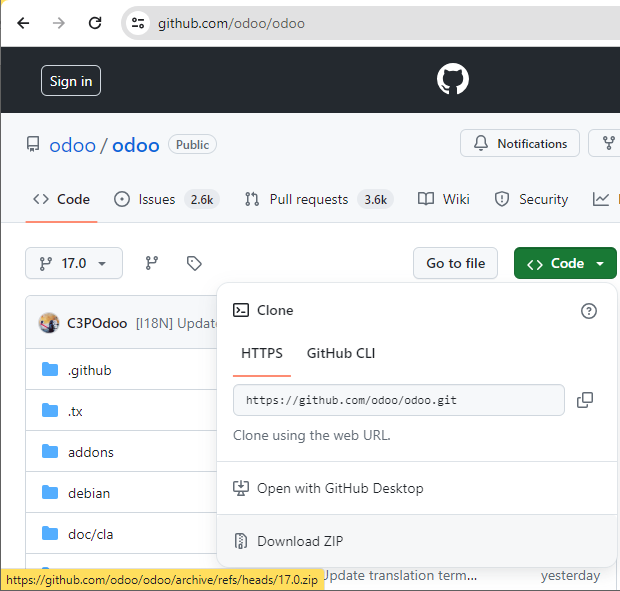Click 'Clone using the web URL.' text
This screenshot has height=591, width=620.
(x=312, y=435)
